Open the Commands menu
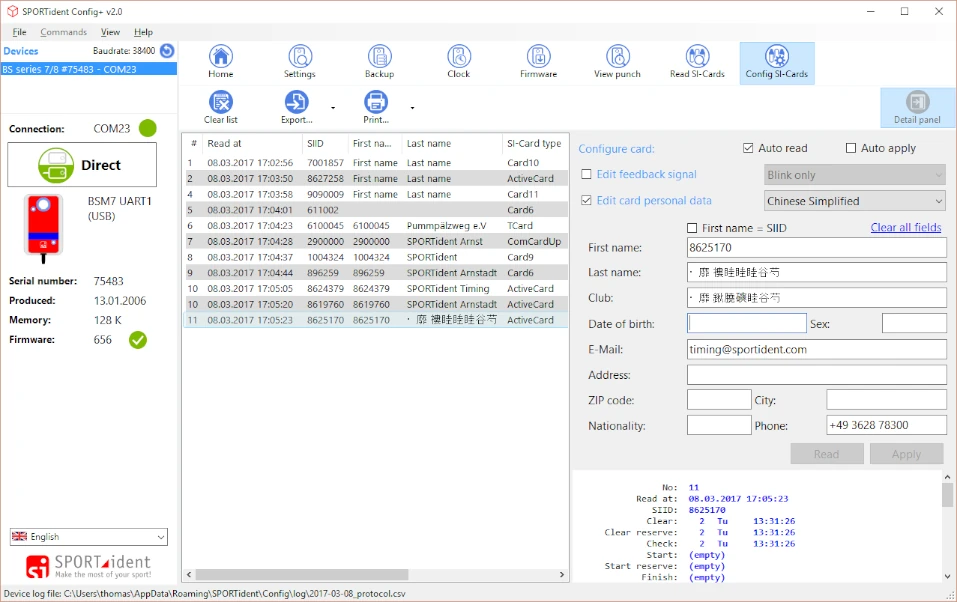 (x=63, y=32)
